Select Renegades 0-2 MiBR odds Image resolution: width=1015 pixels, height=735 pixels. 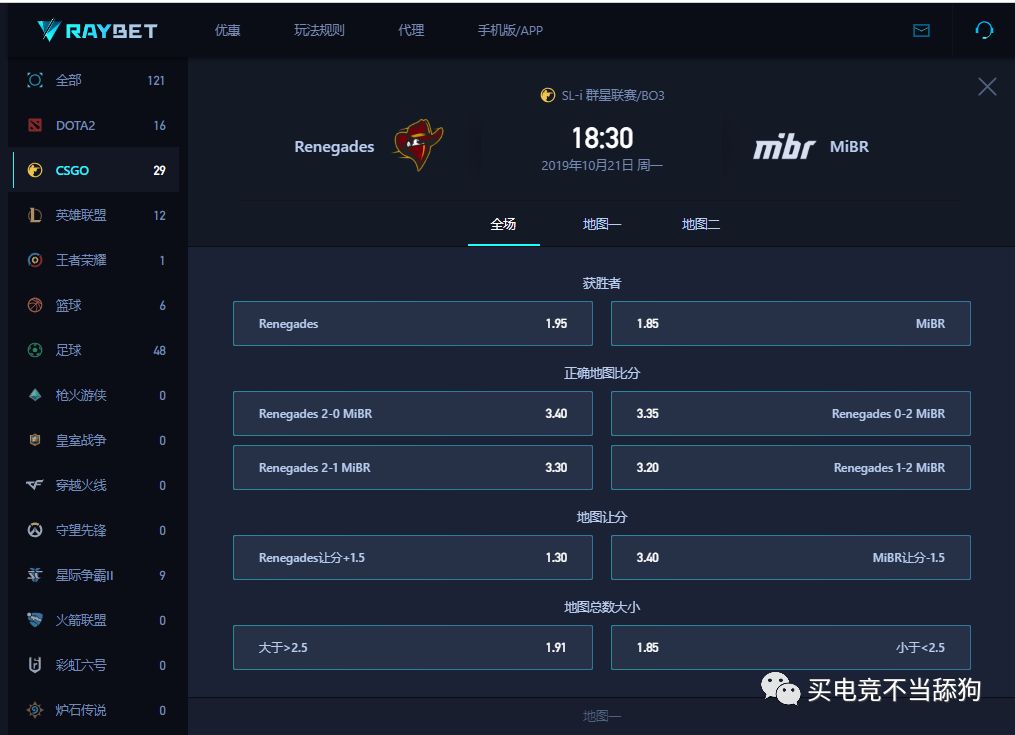pos(790,413)
